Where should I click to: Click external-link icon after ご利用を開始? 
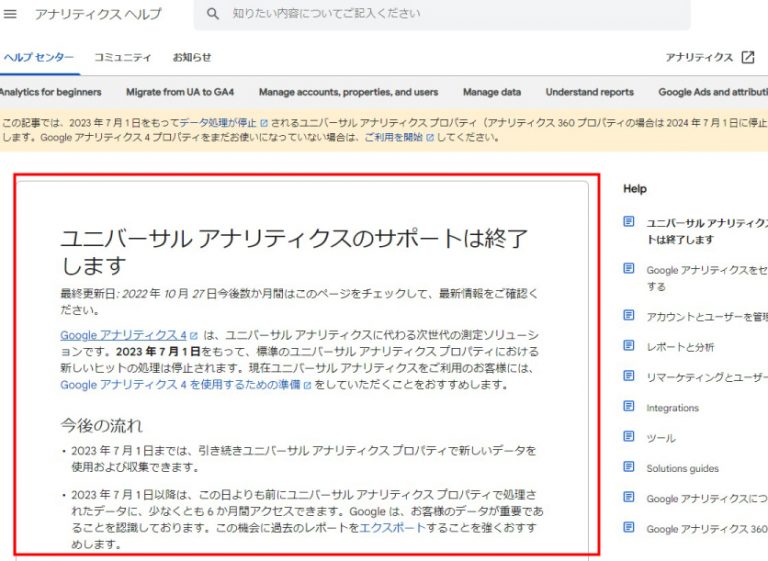pos(430,138)
